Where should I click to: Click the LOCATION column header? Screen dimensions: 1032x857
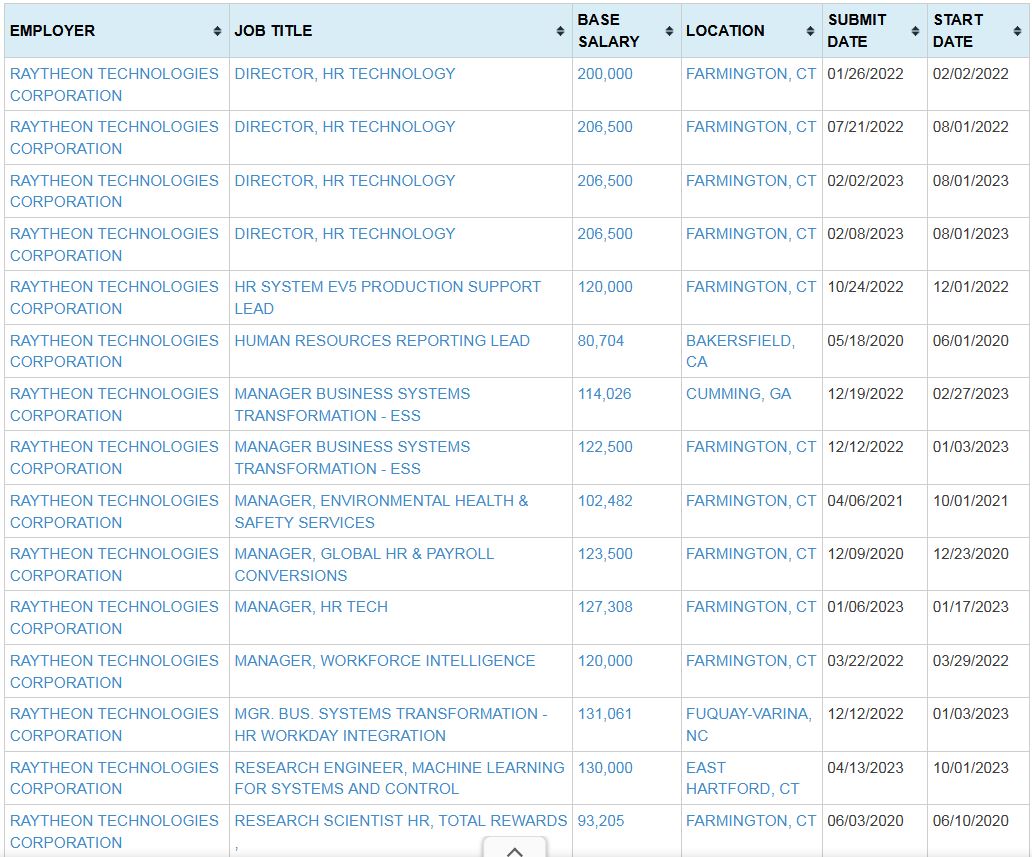(751, 30)
